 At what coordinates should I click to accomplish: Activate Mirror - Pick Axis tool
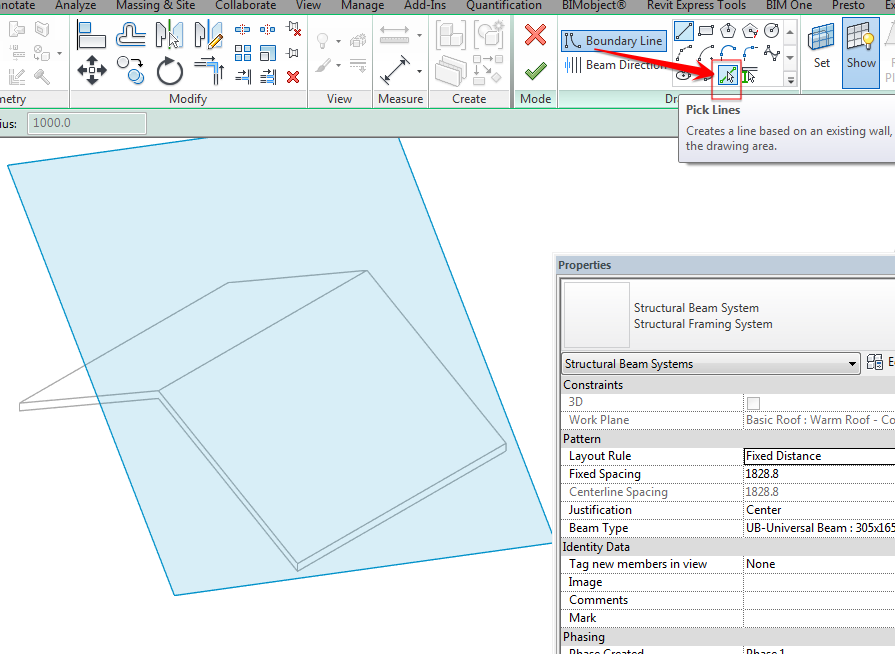coord(170,35)
